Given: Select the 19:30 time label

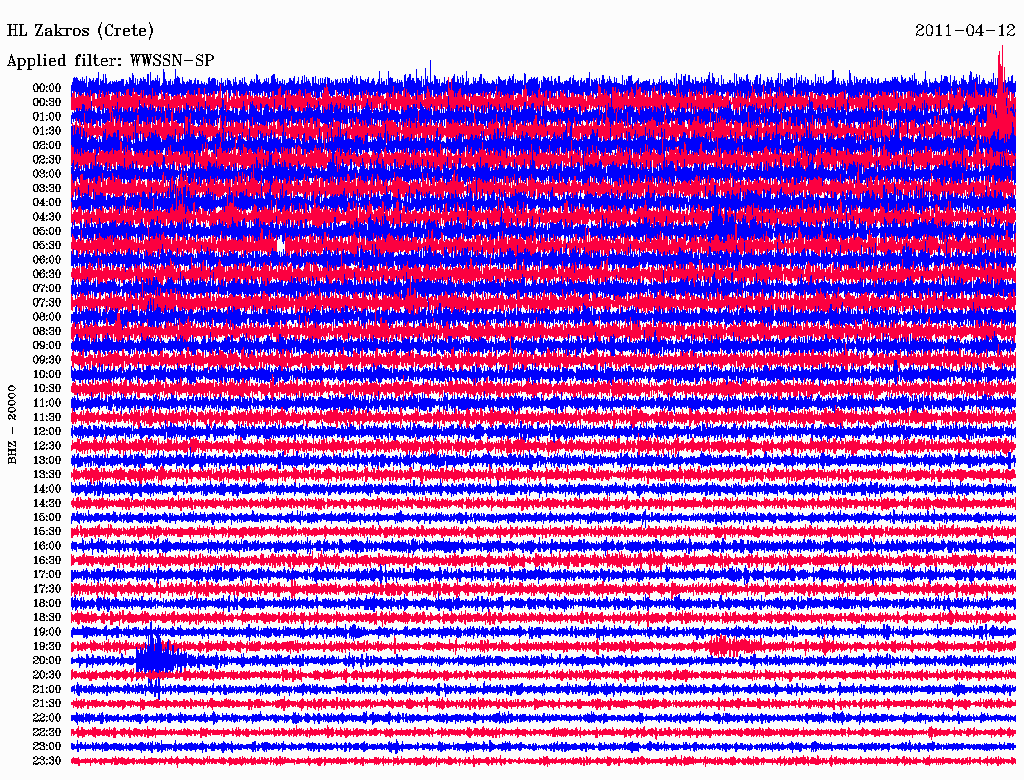Looking at the screenshot, I should [47, 646].
